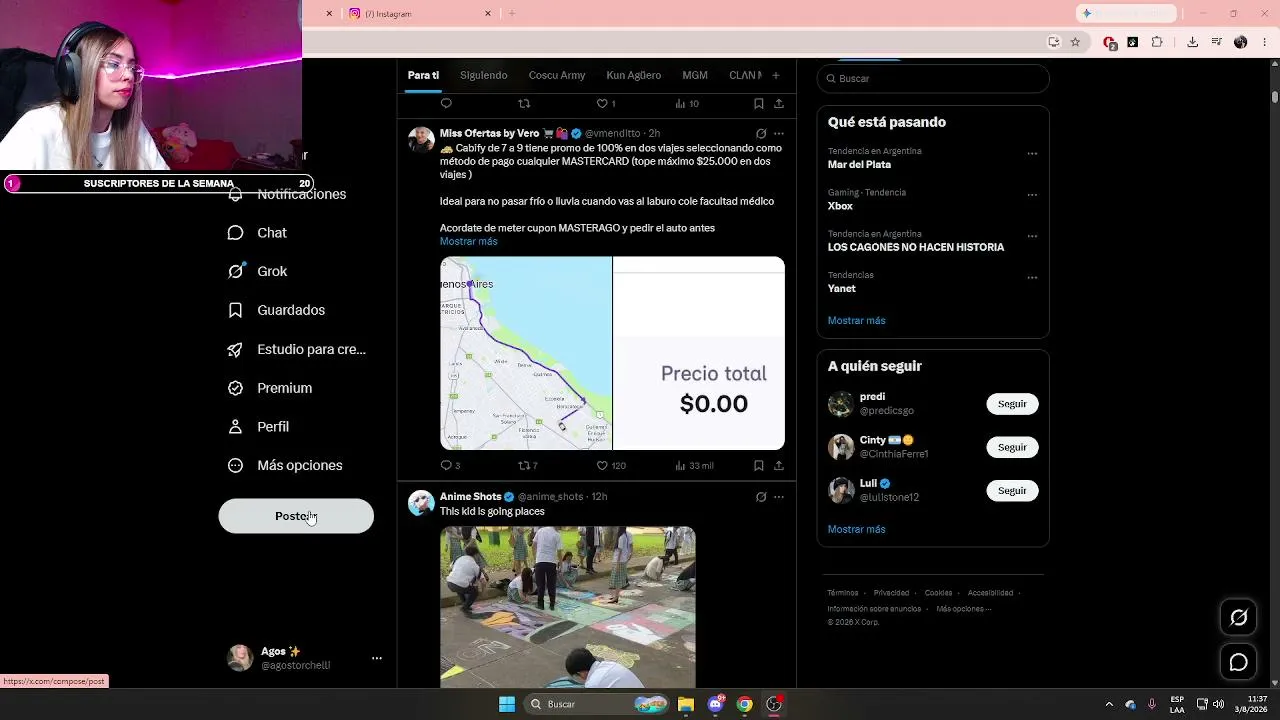Open the Cabify map image in the post

526,353
